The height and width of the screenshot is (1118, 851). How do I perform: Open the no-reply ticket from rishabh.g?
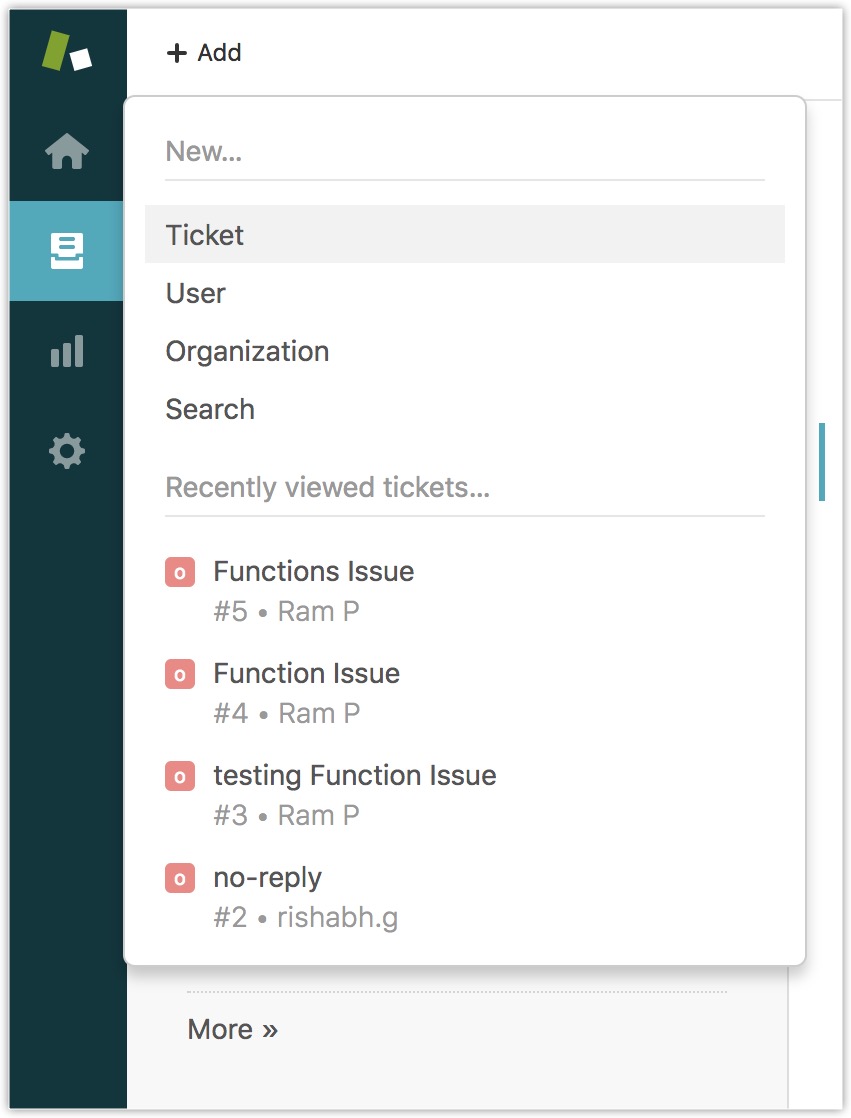point(267,878)
